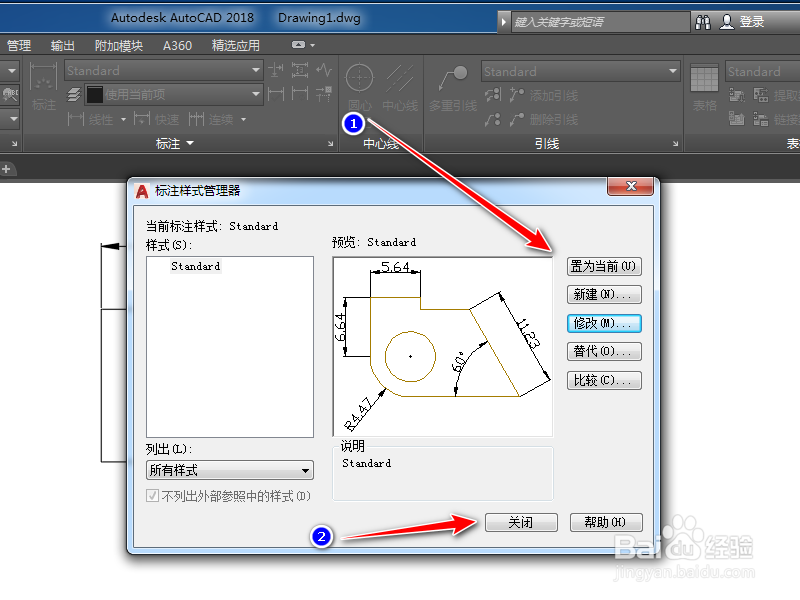This screenshot has width=800, height=600.
Task: Open the 附加模块 ribbon tab
Action: [x=118, y=45]
